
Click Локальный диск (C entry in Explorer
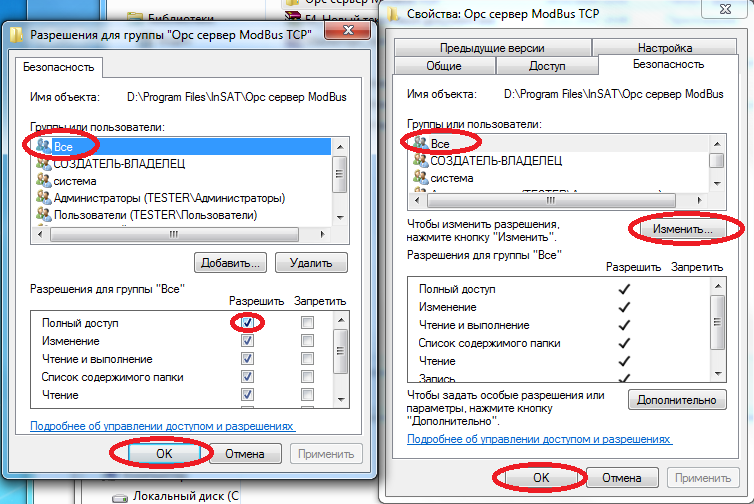tap(186, 496)
